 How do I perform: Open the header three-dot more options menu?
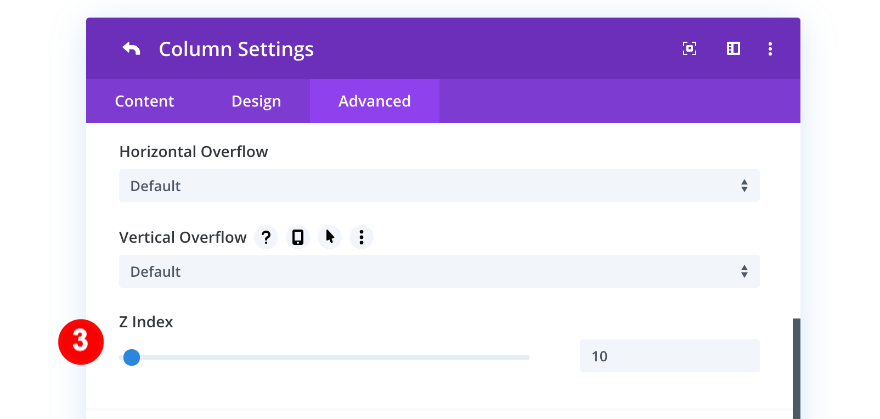point(770,49)
